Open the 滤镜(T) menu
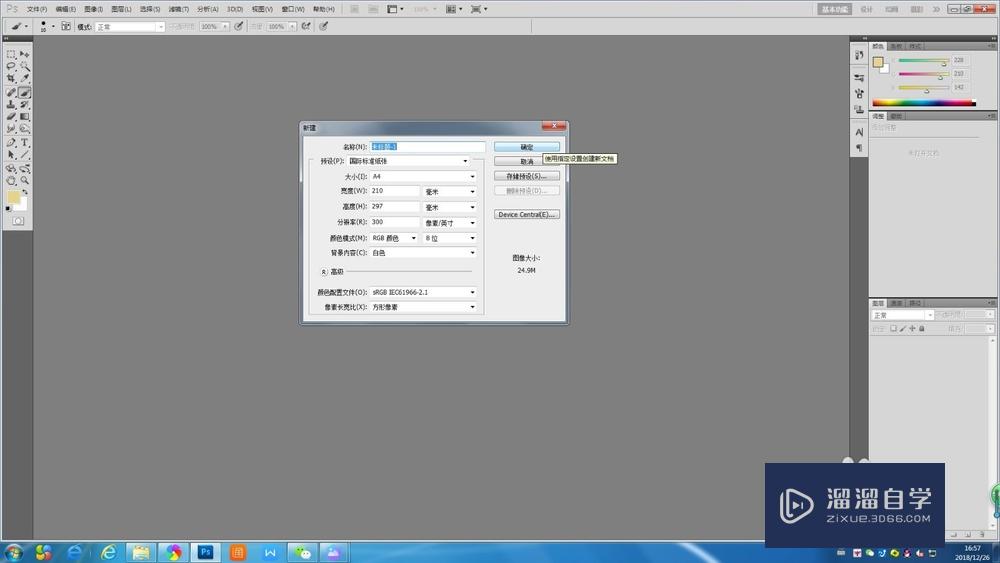The image size is (1000, 563). click(179, 9)
